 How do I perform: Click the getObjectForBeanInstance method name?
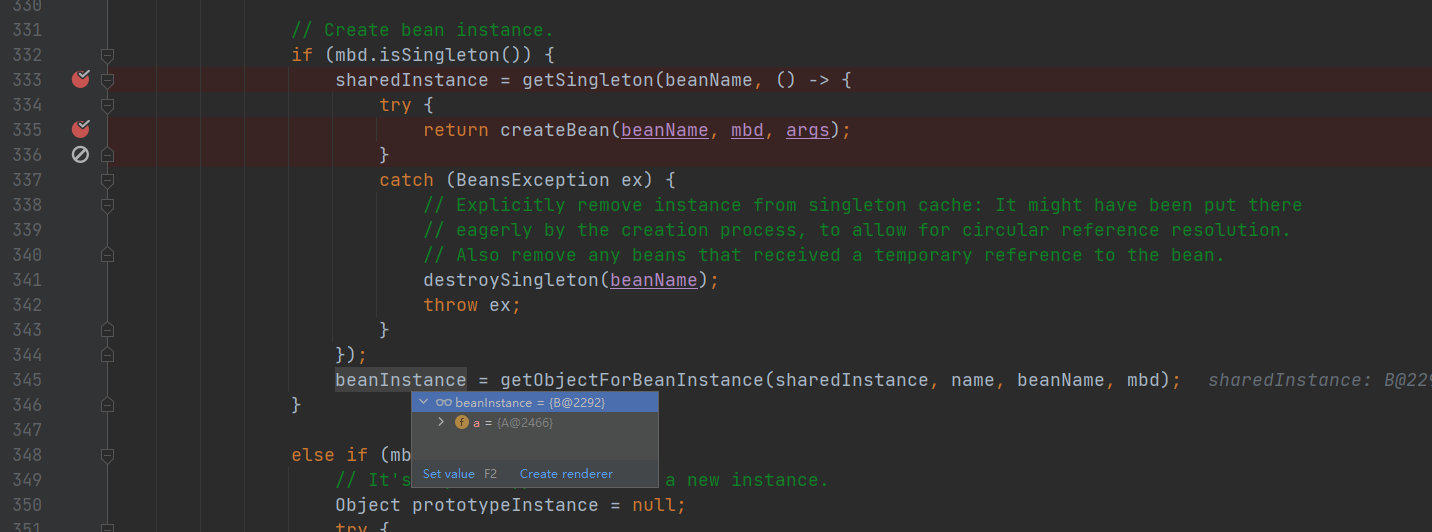pyautogui.click(x=631, y=380)
